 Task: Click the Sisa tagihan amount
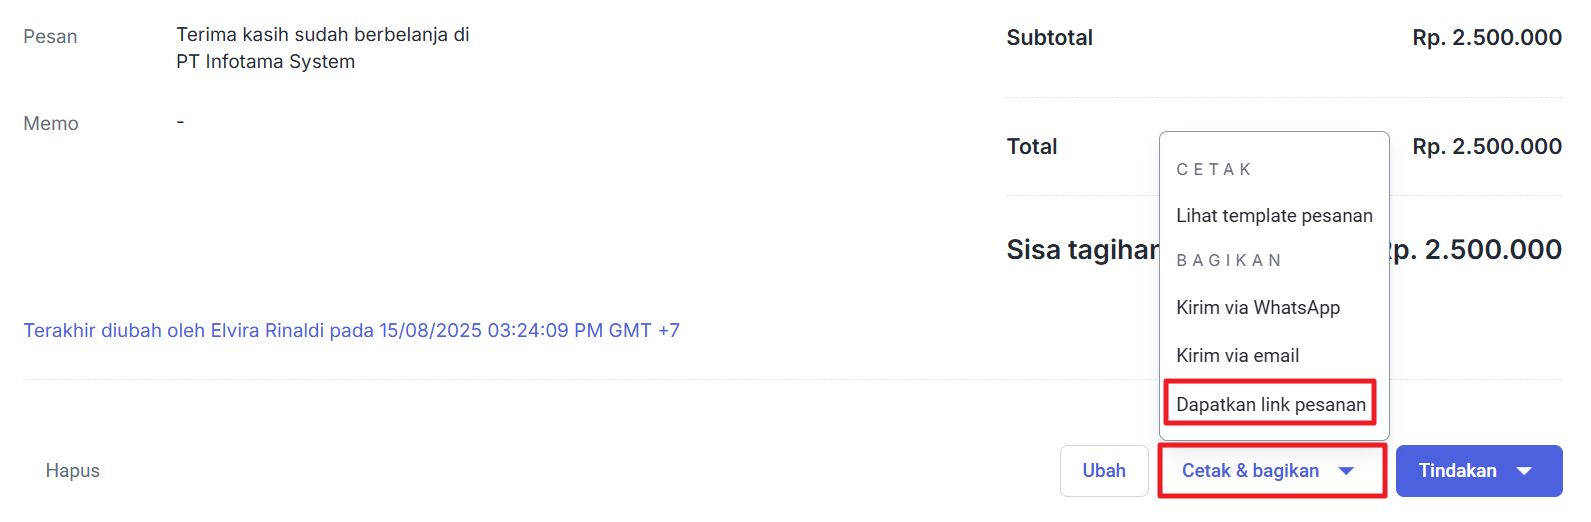point(1478,250)
